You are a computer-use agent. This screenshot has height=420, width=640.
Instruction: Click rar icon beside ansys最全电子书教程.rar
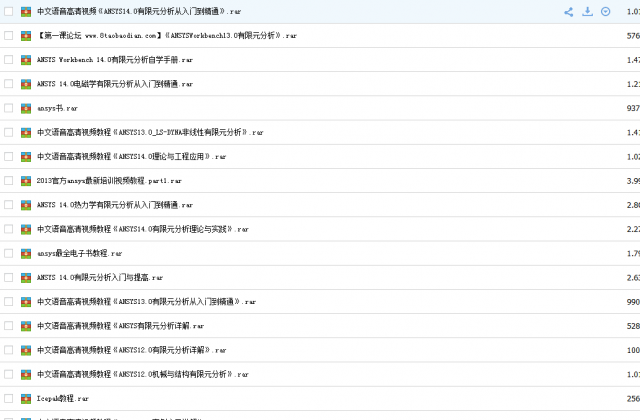[x=26, y=253]
